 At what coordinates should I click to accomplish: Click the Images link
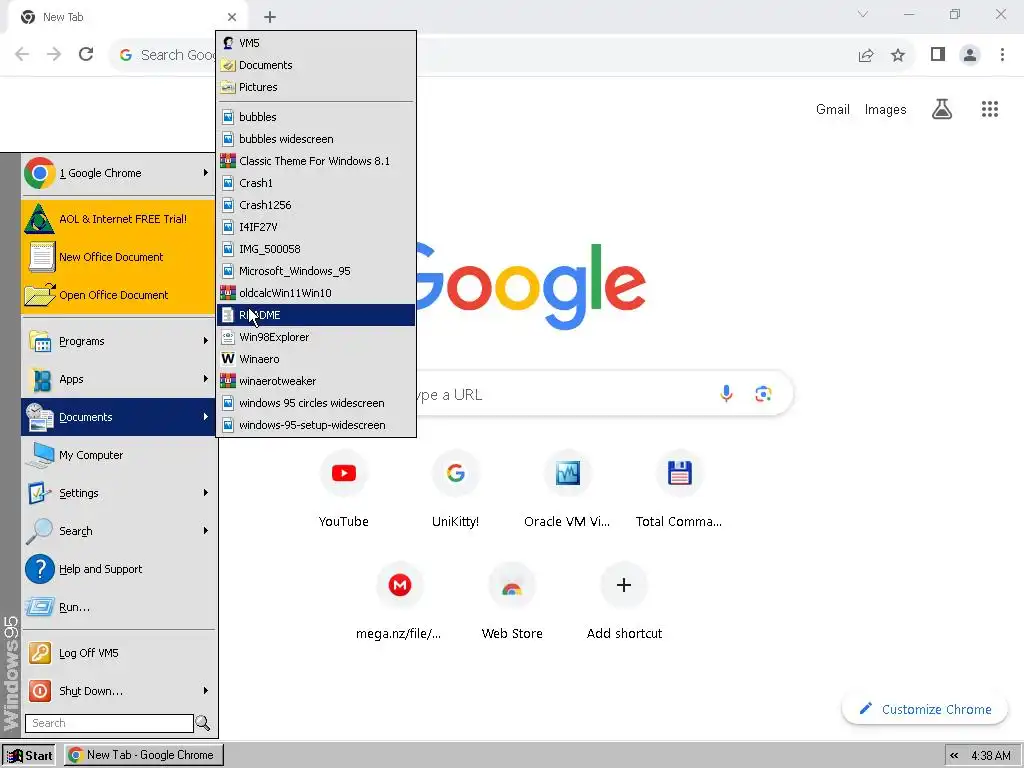coord(886,110)
